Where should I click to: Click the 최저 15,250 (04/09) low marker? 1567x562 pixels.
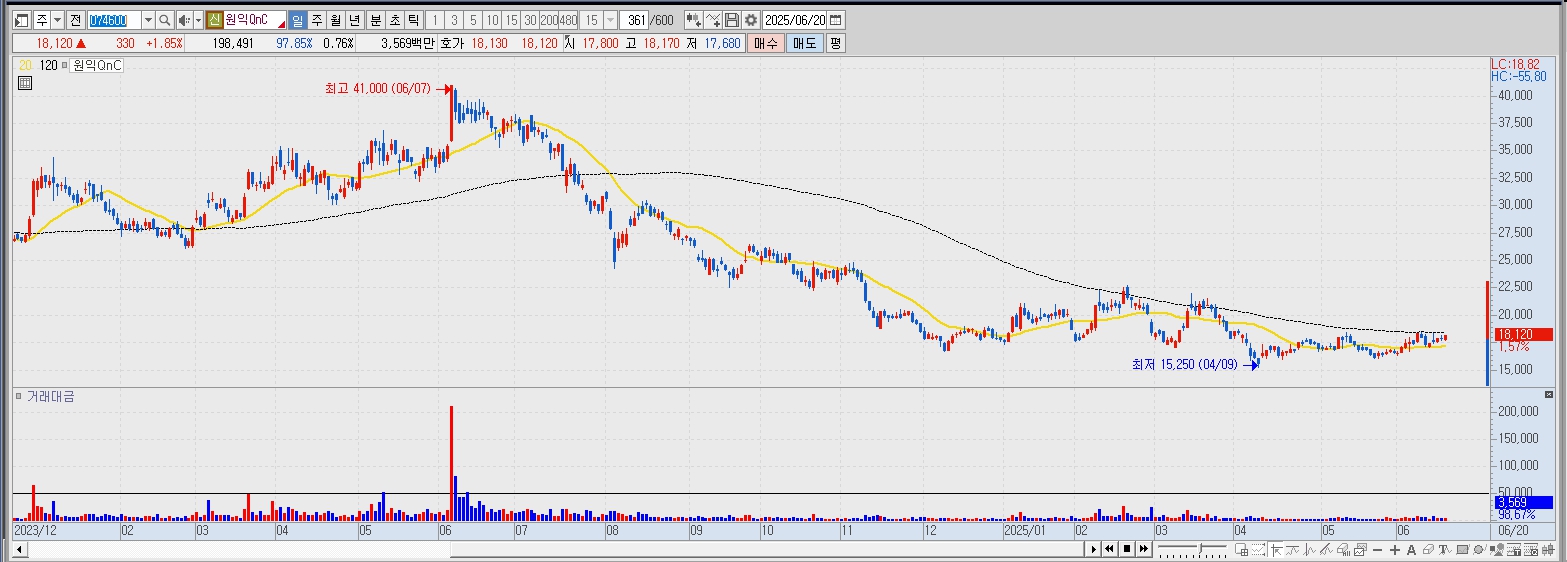(x=1184, y=365)
